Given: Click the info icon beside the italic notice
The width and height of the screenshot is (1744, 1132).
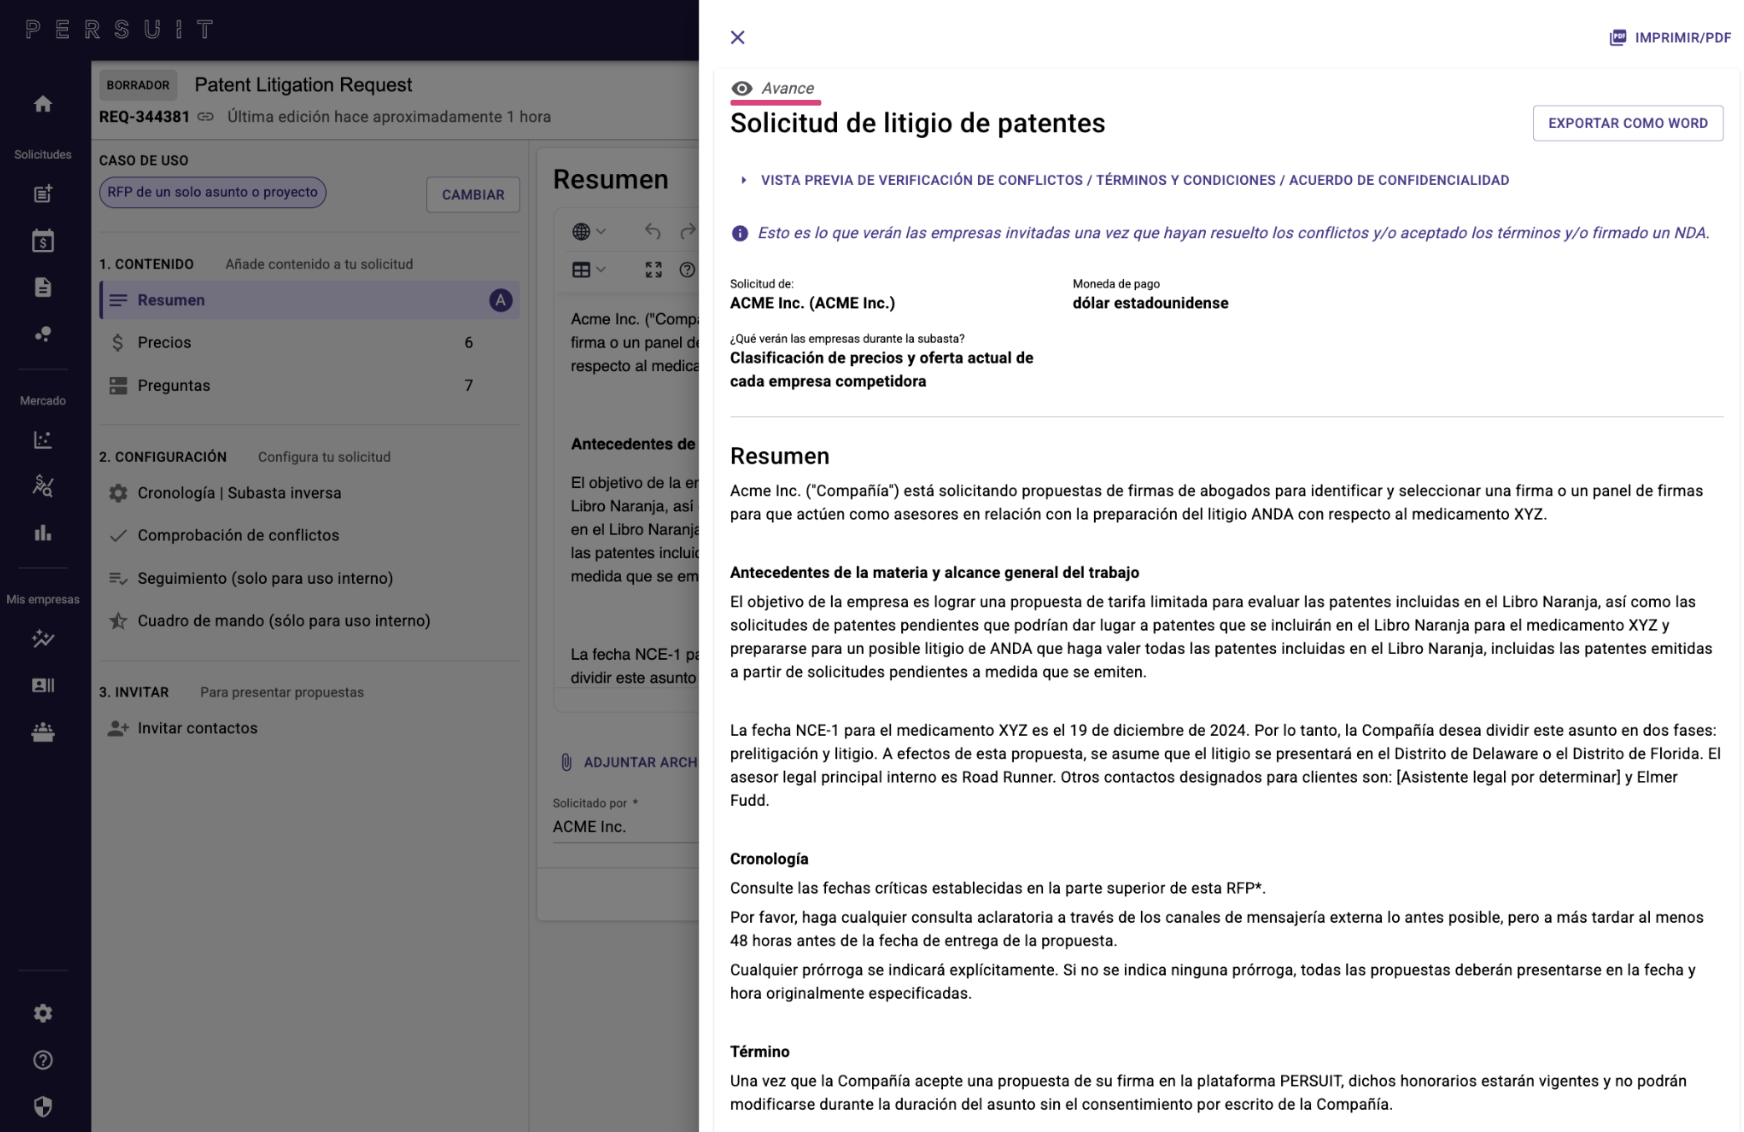Looking at the screenshot, I should click(x=740, y=233).
